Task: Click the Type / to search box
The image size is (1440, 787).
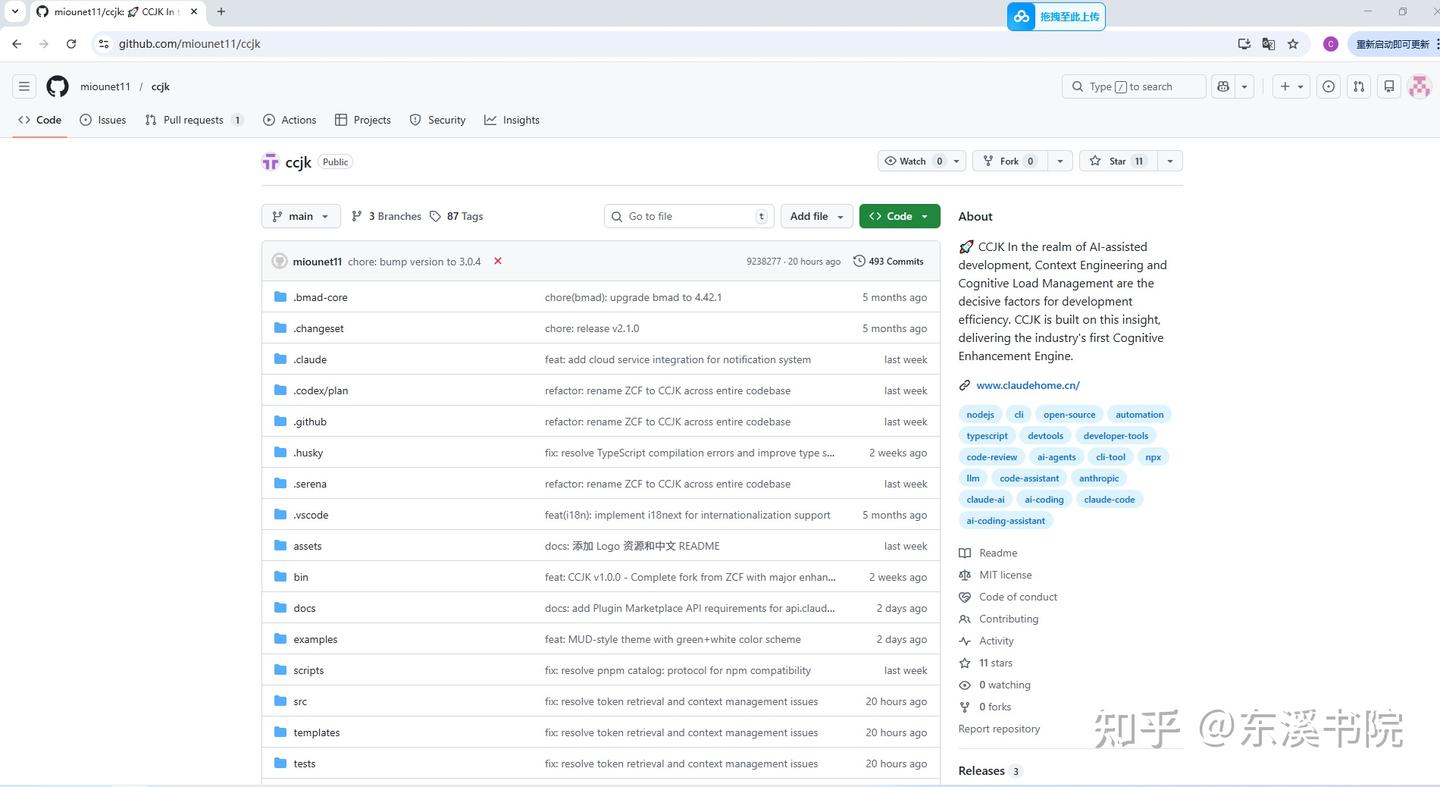Action: pyautogui.click(x=1134, y=87)
